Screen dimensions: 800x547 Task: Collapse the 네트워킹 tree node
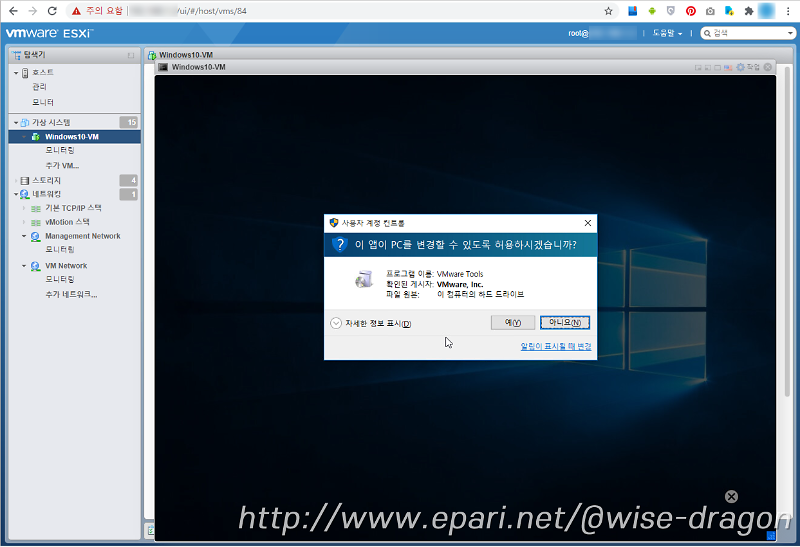(16, 194)
